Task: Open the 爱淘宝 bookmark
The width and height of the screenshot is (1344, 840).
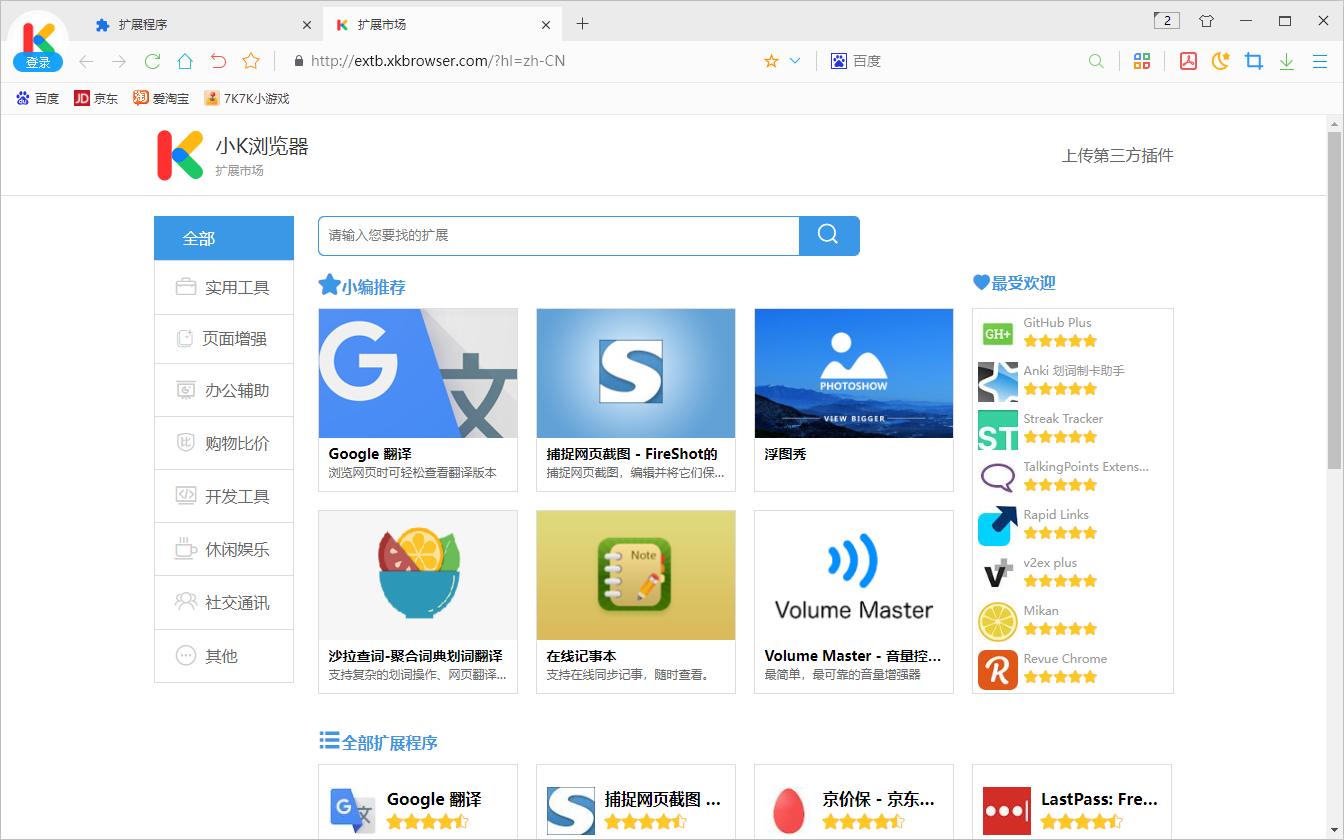Action: 161,98
